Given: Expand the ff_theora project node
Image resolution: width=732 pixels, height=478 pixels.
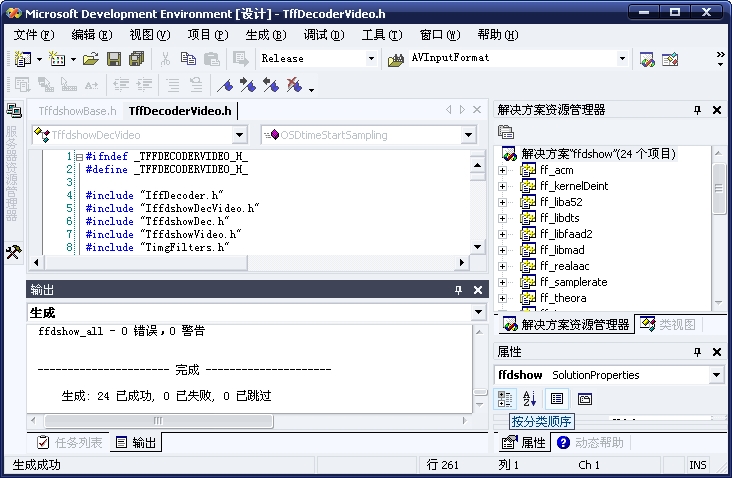Looking at the screenshot, I should click(502, 298).
